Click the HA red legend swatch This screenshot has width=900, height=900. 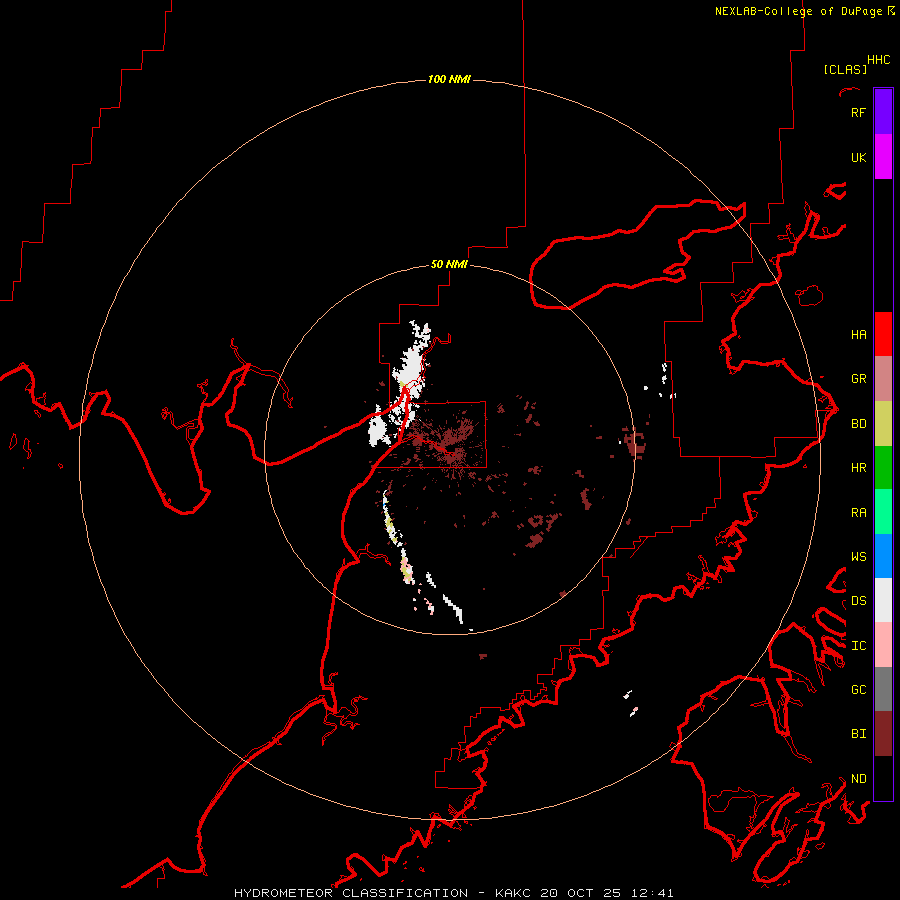[x=883, y=334]
